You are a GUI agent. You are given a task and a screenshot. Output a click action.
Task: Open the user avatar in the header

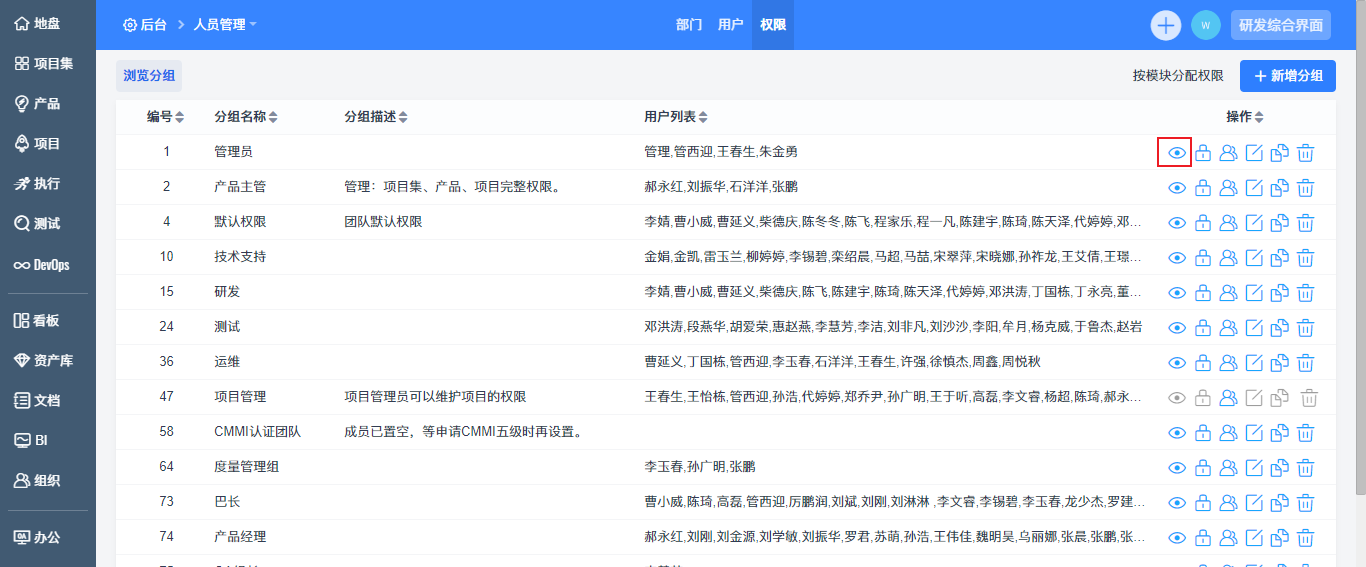coord(1206,25)
